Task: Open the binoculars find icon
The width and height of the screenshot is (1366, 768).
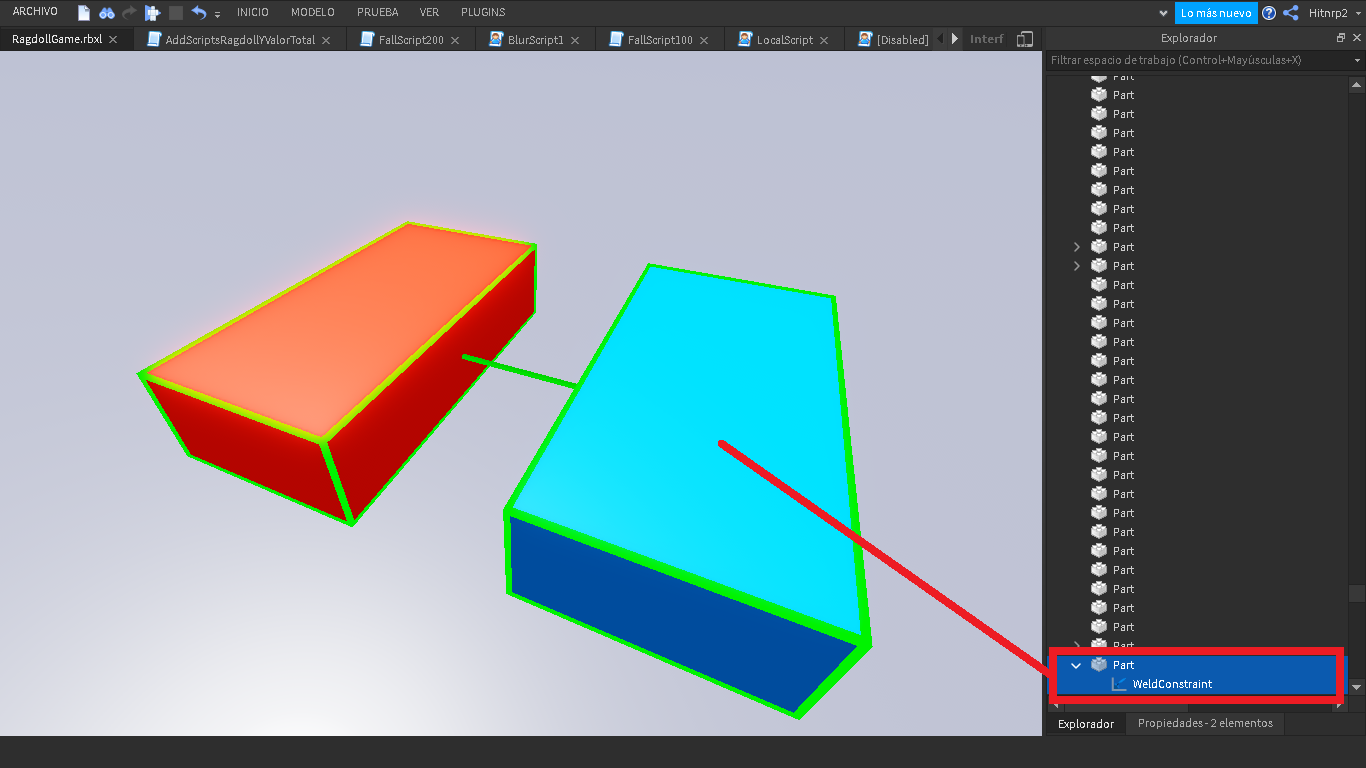Action: pos(107,13)
